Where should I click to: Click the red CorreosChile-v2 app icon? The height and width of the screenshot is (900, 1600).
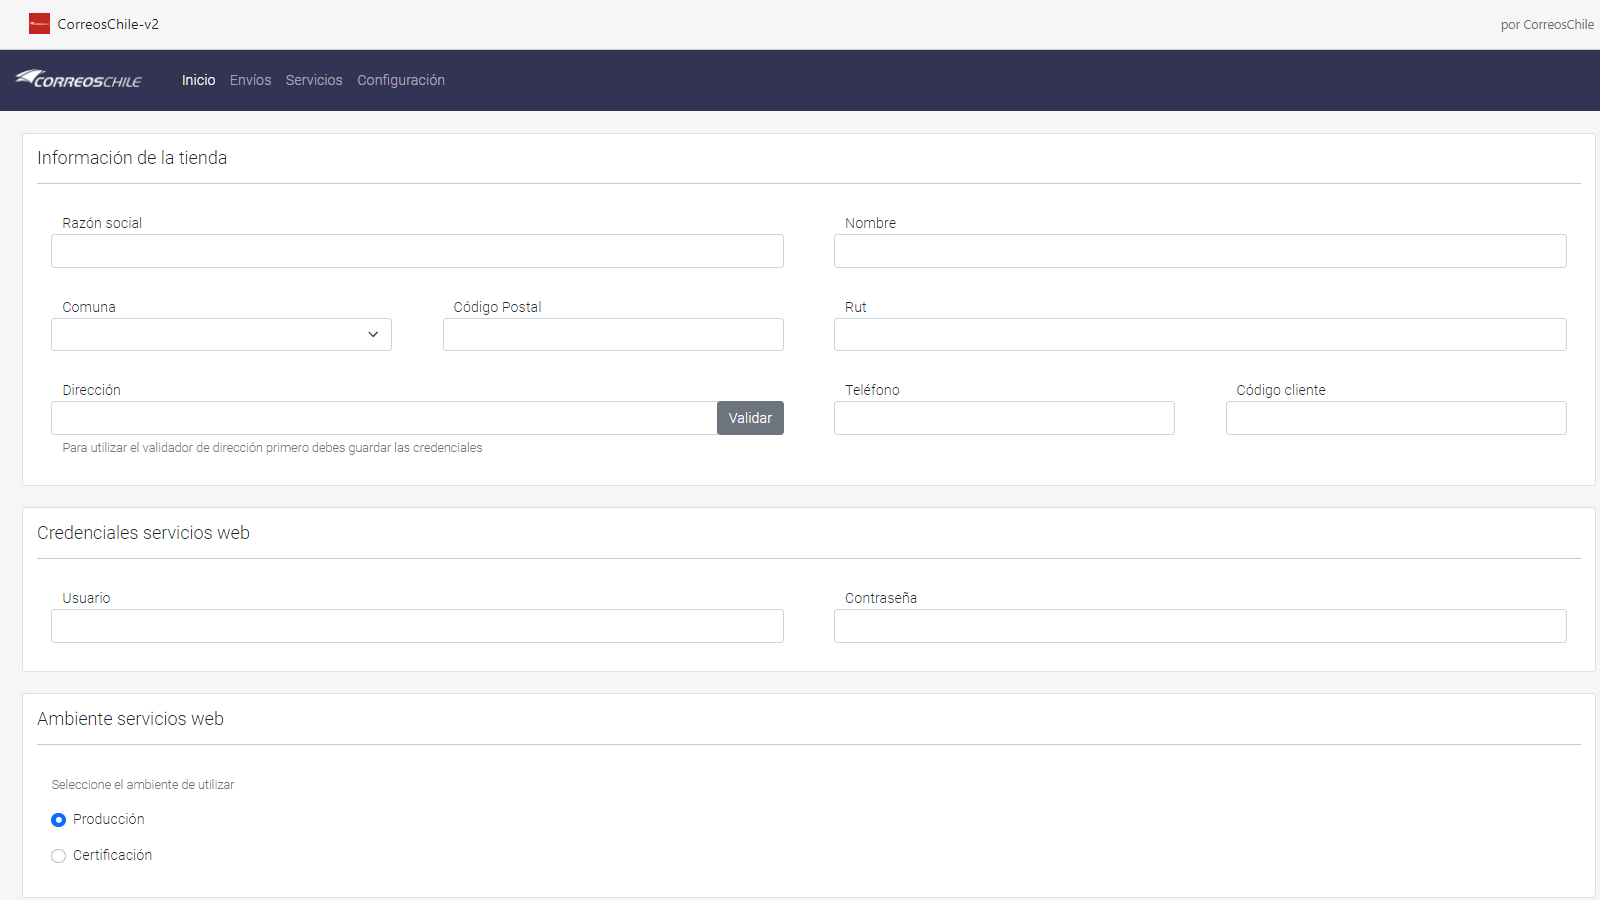39,24
